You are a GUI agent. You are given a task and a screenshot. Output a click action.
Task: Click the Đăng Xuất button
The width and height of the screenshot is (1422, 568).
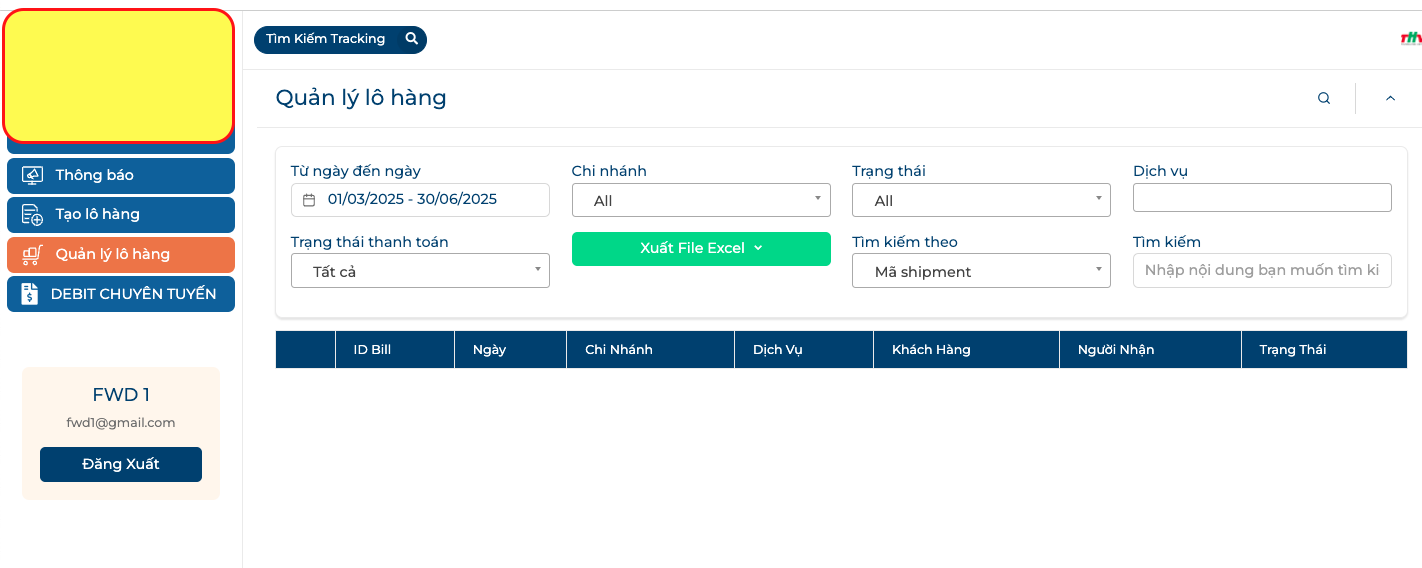click(121, 464)
